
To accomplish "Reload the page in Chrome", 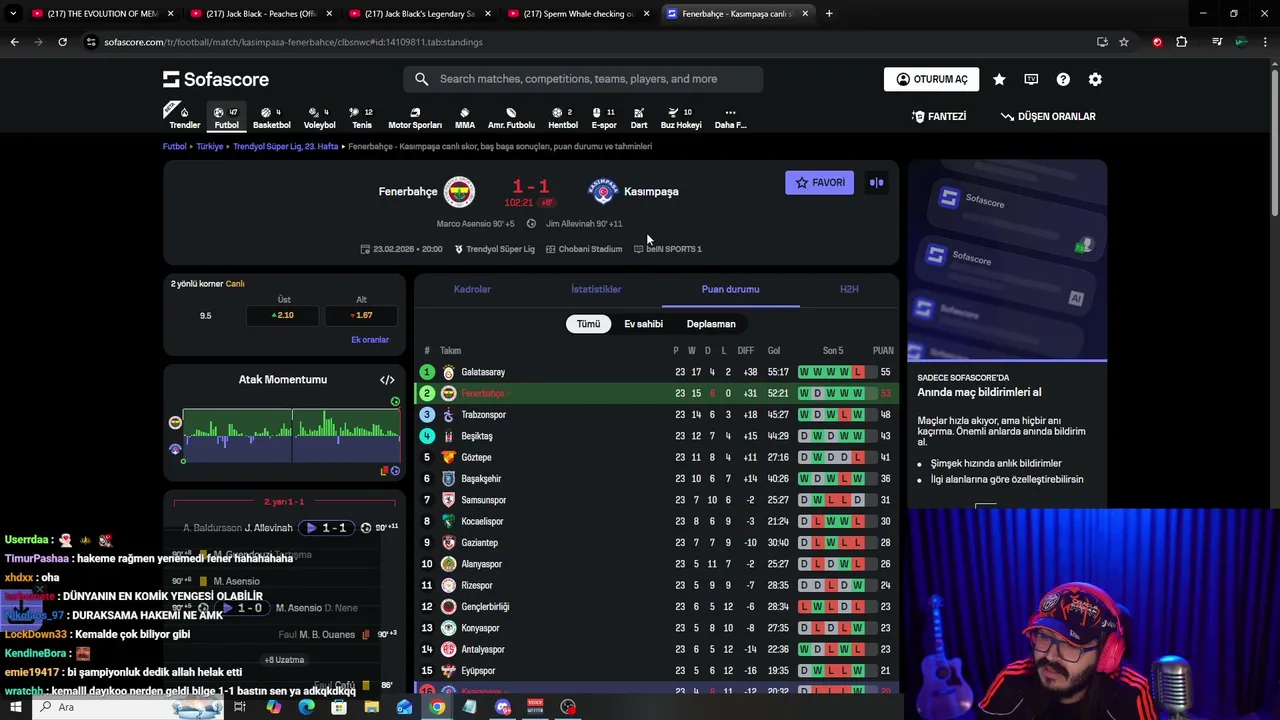I will tap(62, 42).
